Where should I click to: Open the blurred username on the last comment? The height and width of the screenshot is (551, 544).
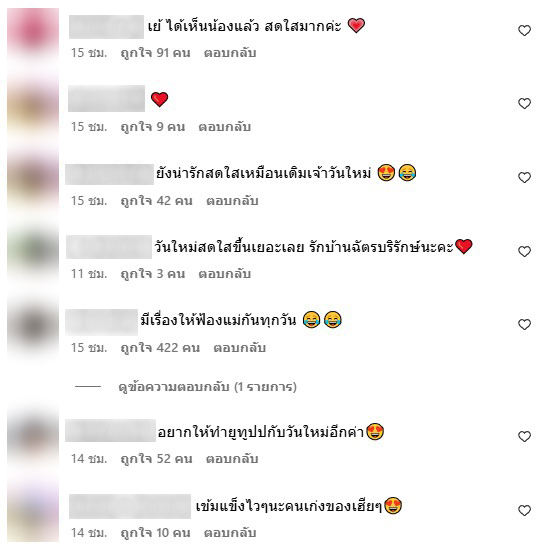(130, 506)
